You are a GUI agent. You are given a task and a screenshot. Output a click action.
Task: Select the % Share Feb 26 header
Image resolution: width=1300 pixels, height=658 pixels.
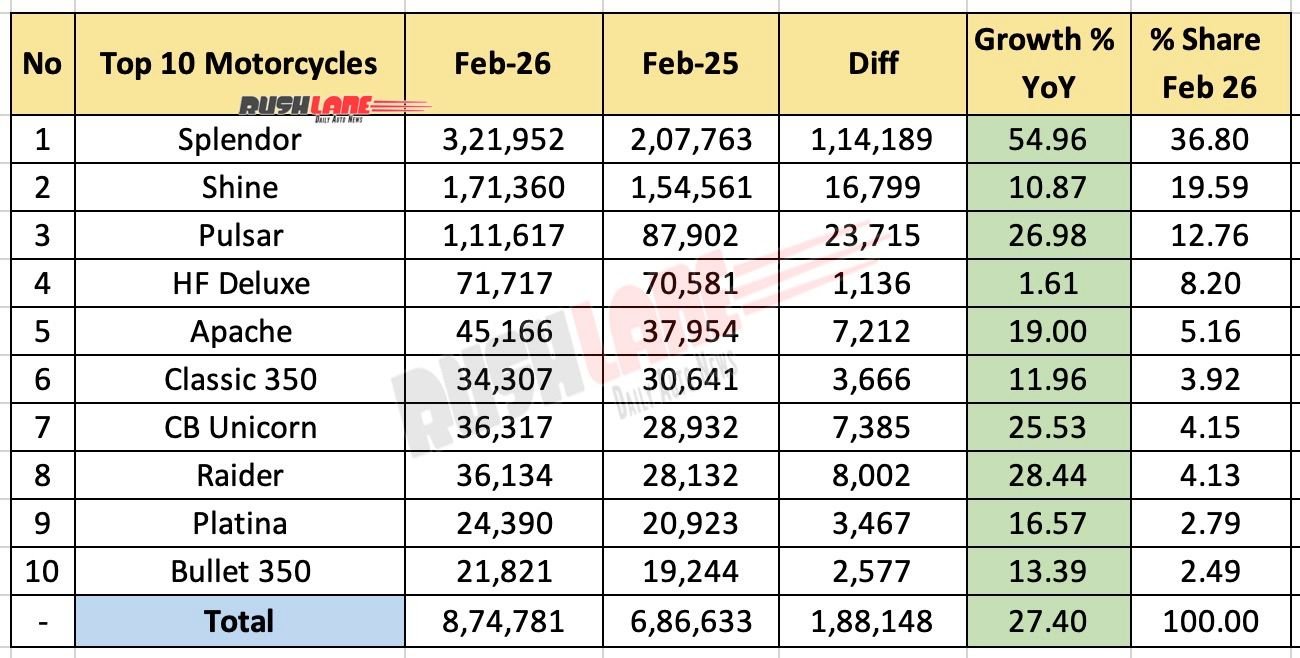(x=1209, y=64)
